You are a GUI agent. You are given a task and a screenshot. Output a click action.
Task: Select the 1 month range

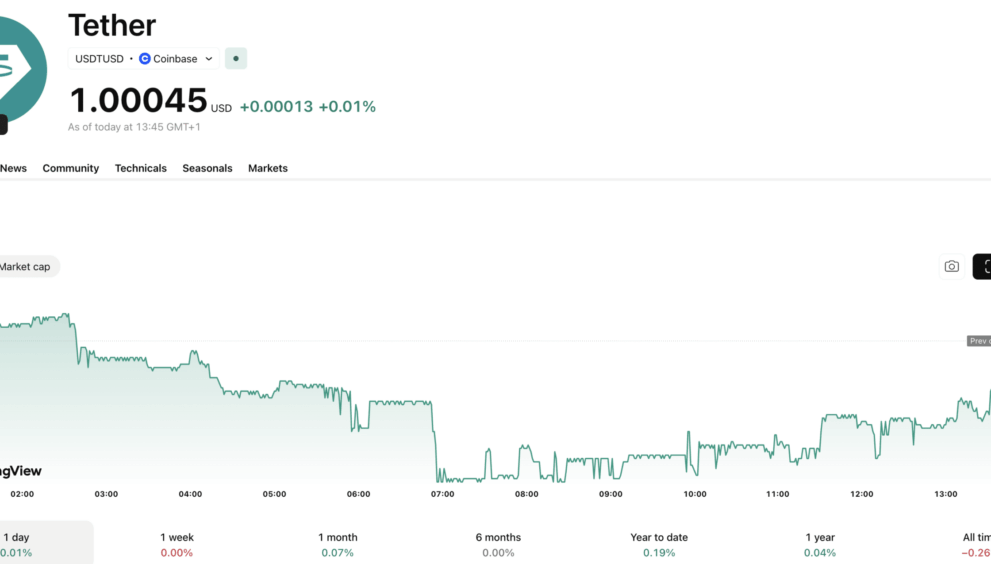point(337,544)
